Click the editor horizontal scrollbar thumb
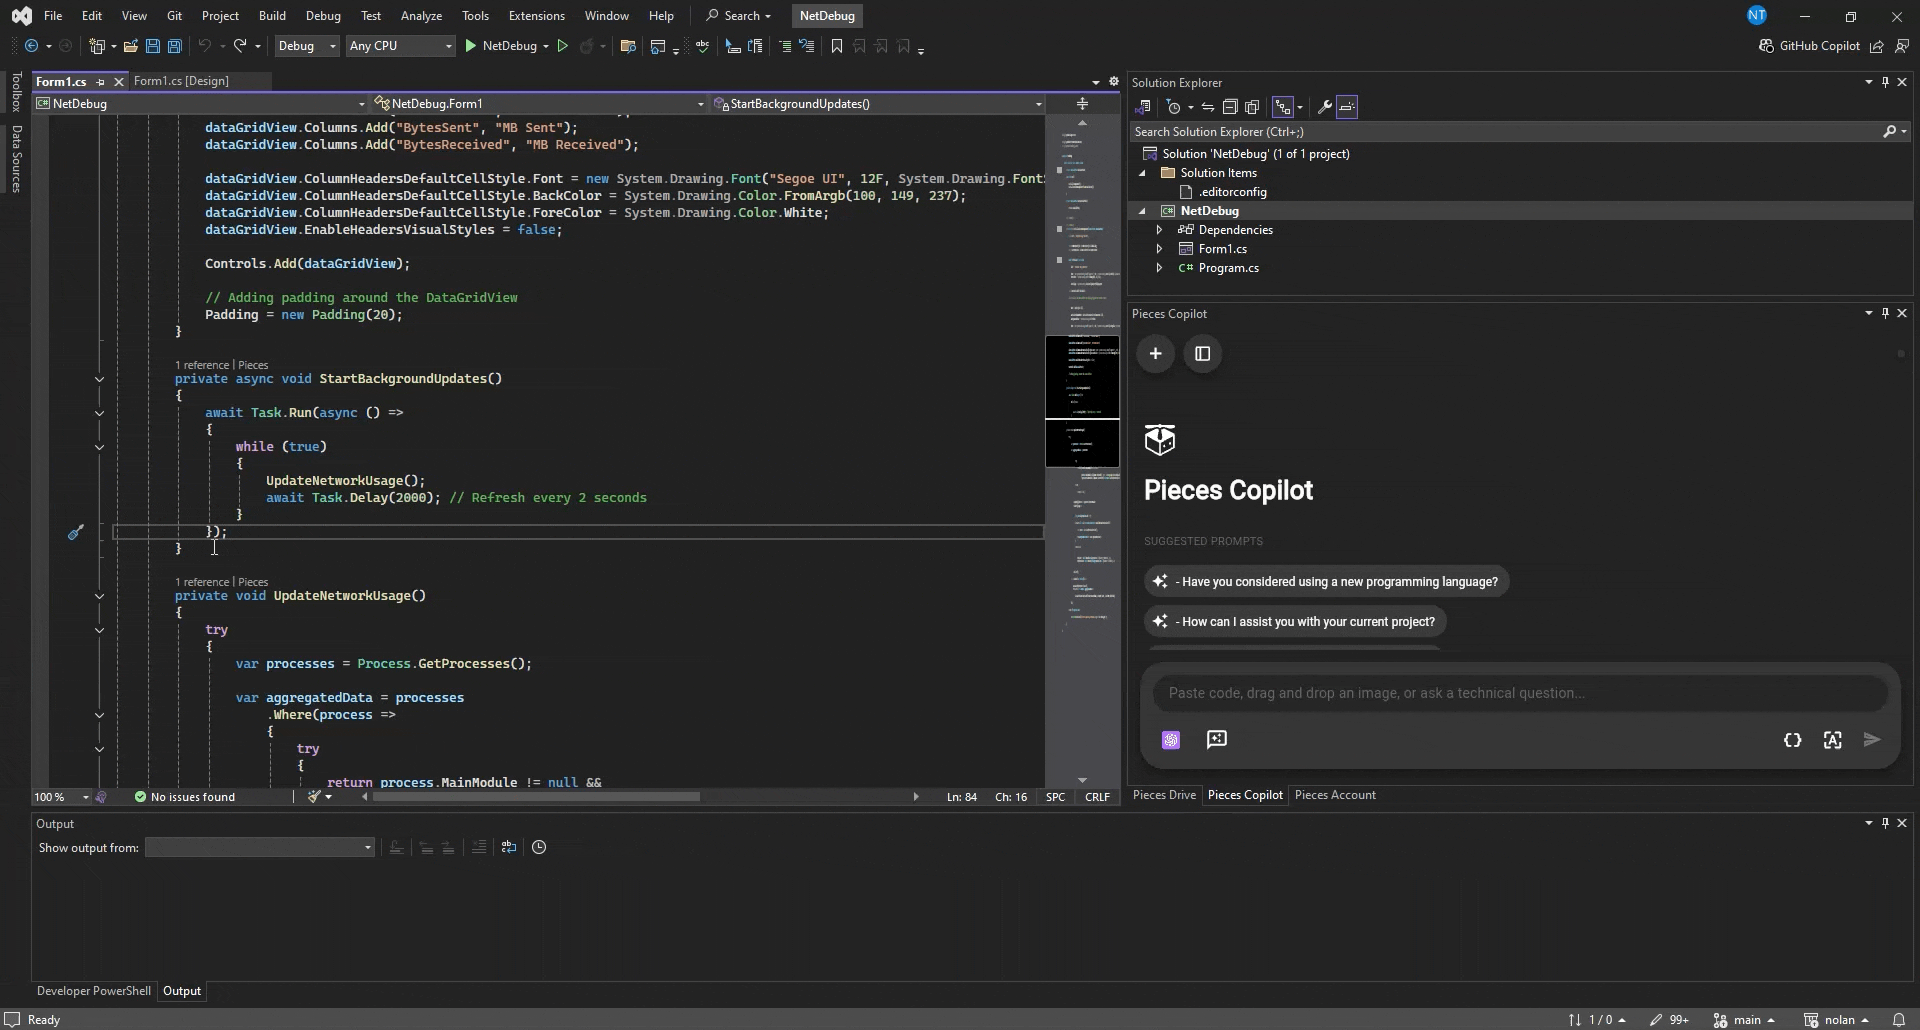The width and height of the screenshot is (1920, 1030). 536,797
